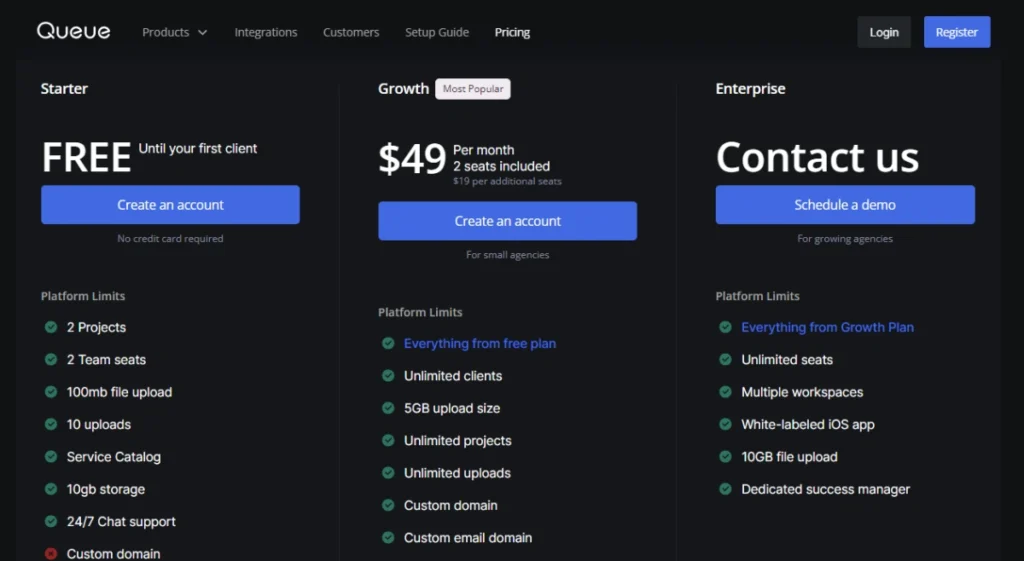1024x561 pixels.
Task: Click check icon beside Everything from Growth Plan
Action: click(x=725, y=327)
